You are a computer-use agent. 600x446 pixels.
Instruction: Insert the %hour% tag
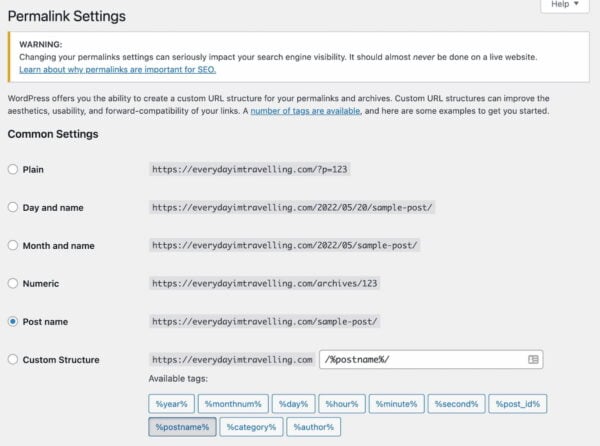click(x=341, y=404)
